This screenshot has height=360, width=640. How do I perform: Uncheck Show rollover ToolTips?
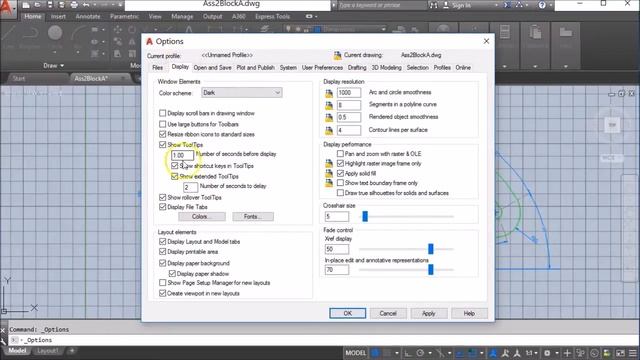tap(162, 197)
